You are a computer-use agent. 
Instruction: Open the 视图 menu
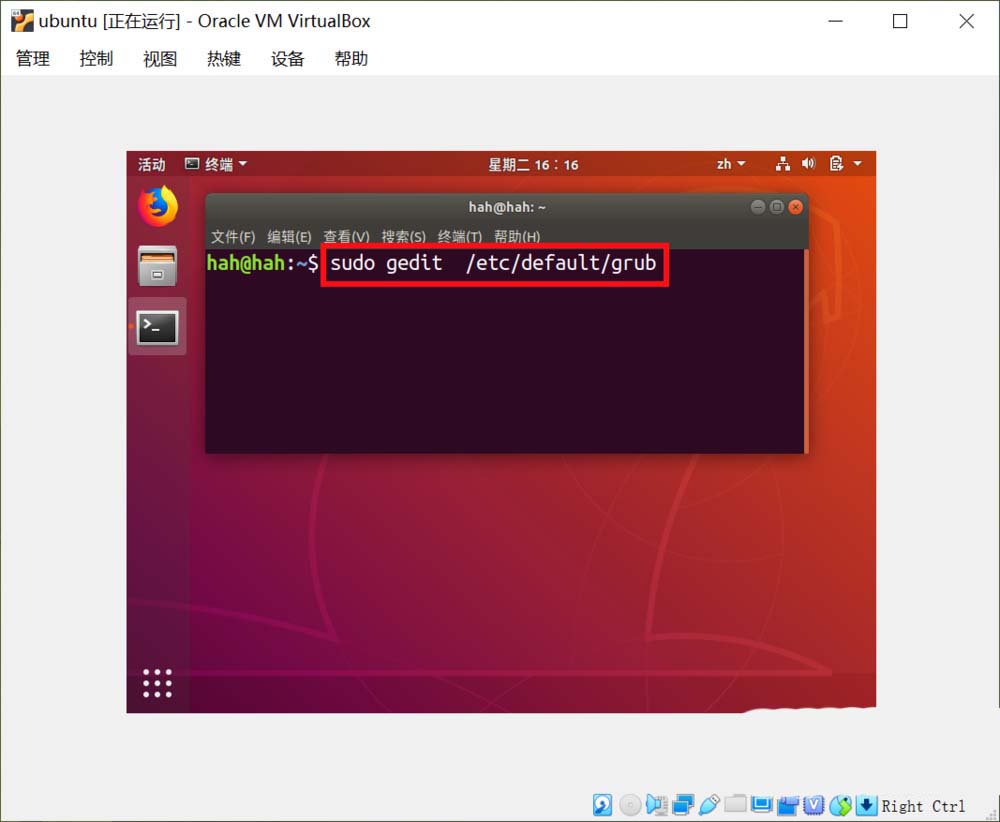pos(160,59)
